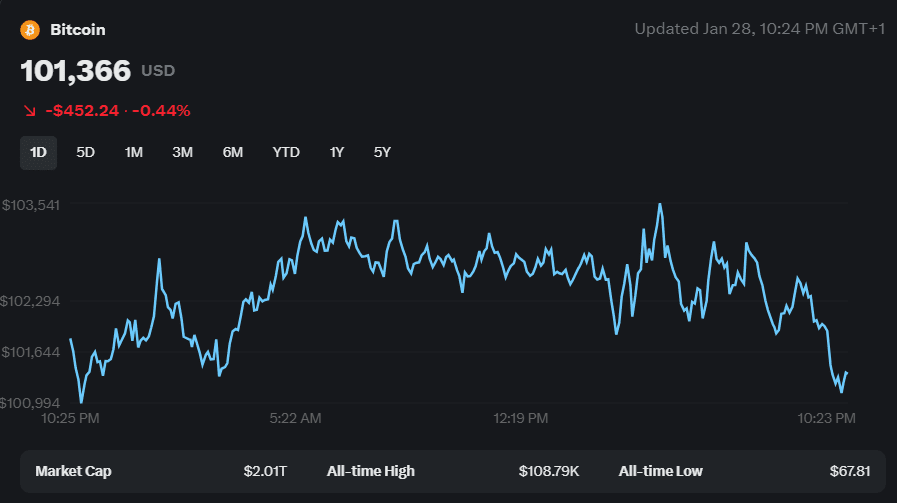Screen dimensions: 897x503
Task: Switch to the 1Y chart range
Action: pyautogui.click(x=336, y=153)
